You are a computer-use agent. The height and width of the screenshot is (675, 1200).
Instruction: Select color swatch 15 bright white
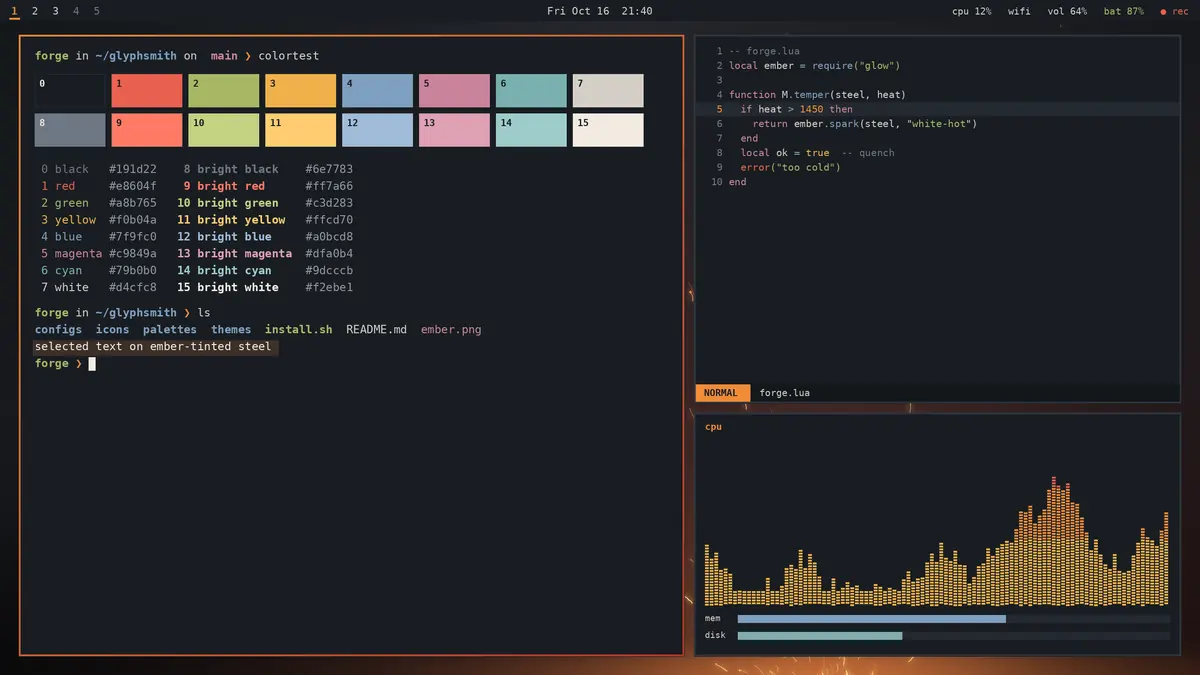coord(608,130)
